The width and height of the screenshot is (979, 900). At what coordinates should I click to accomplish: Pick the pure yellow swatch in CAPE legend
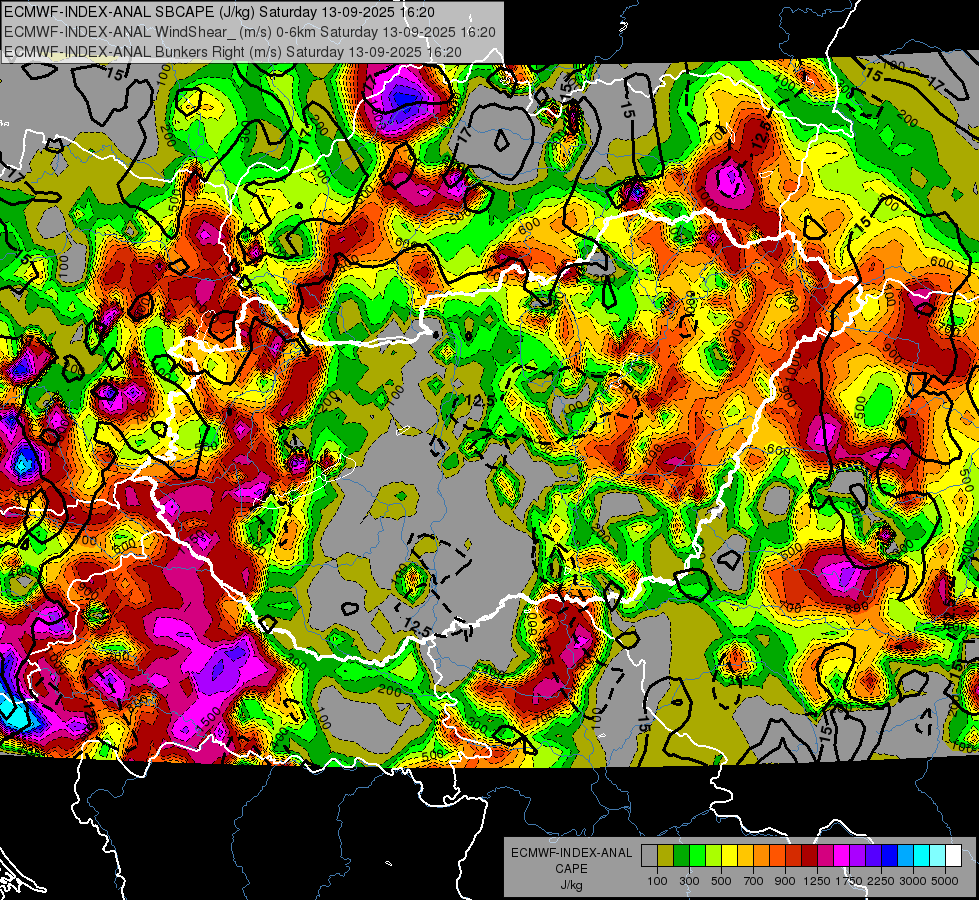point(729,856)
